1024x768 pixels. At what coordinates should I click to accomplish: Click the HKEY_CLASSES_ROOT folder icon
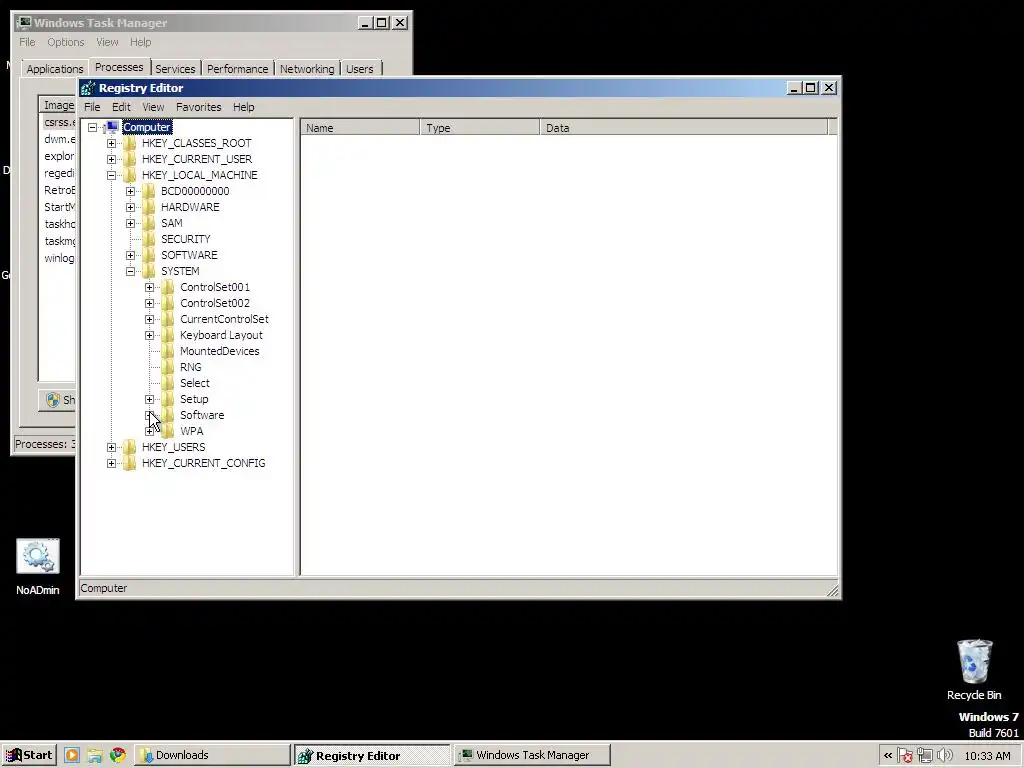point(130,143)
